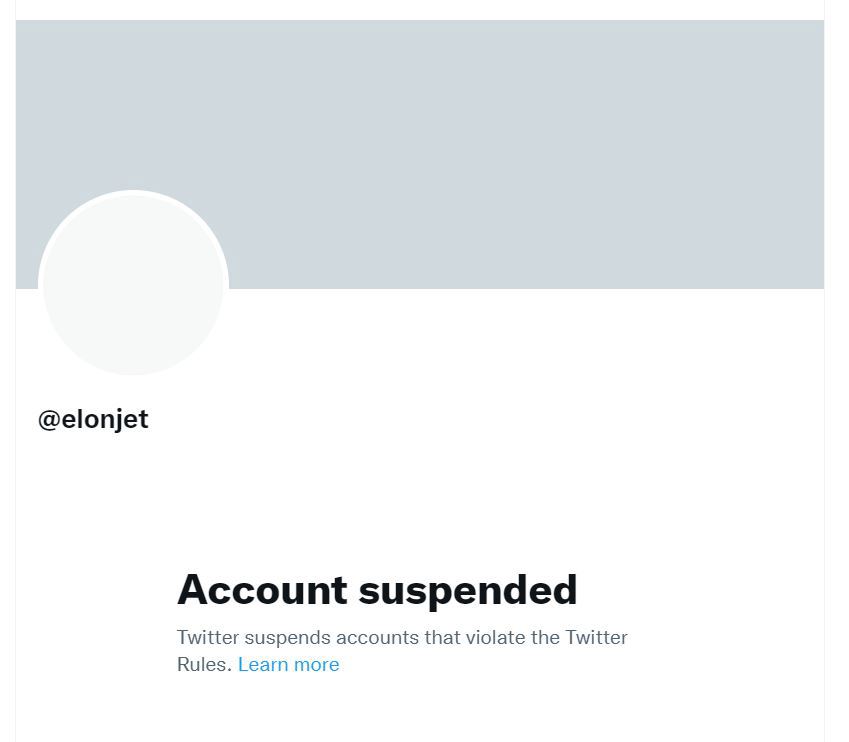Select the @elonjet username text

pyautogui.click(x=93, y=419)
